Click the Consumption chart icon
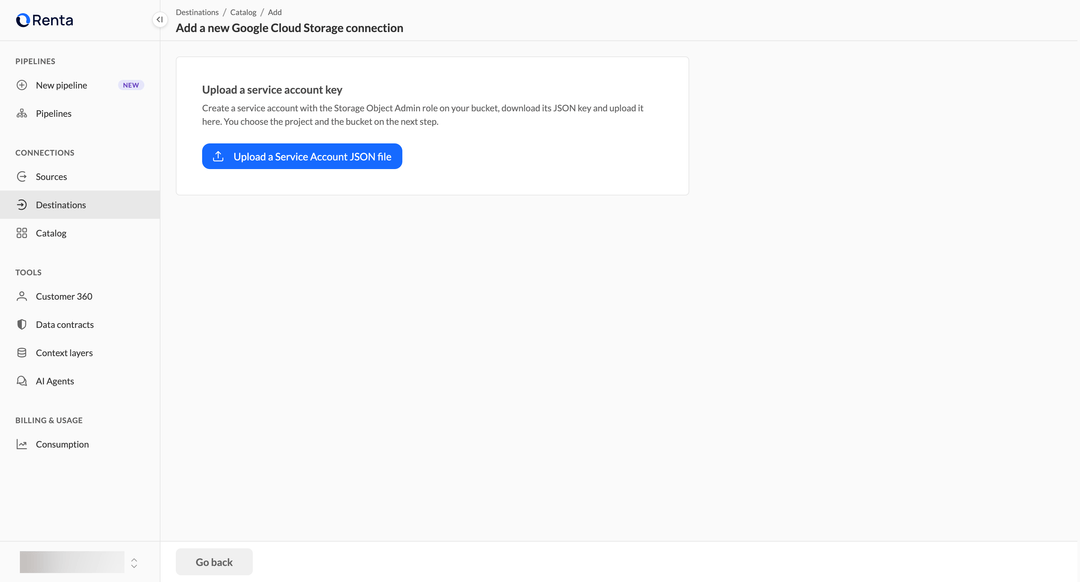 click(22, 445)
